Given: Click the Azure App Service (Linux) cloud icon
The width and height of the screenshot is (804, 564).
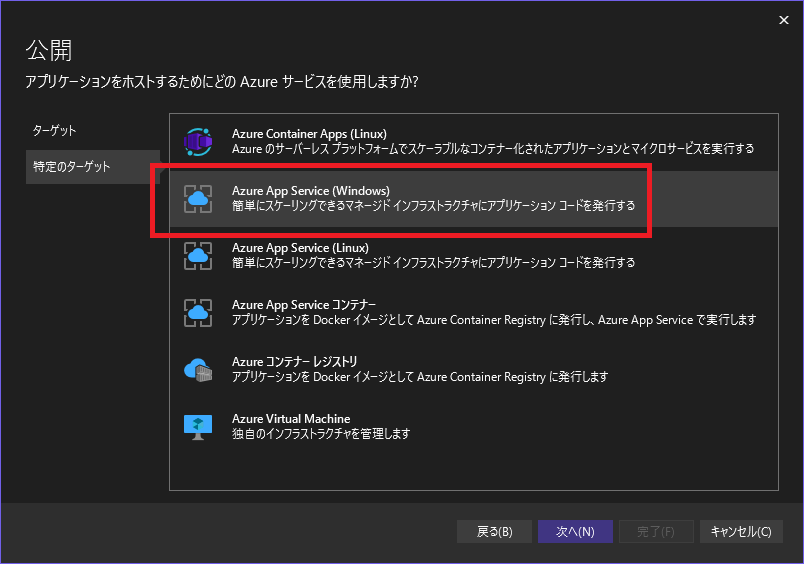Looking at the screenshot, I should point(198,255).
